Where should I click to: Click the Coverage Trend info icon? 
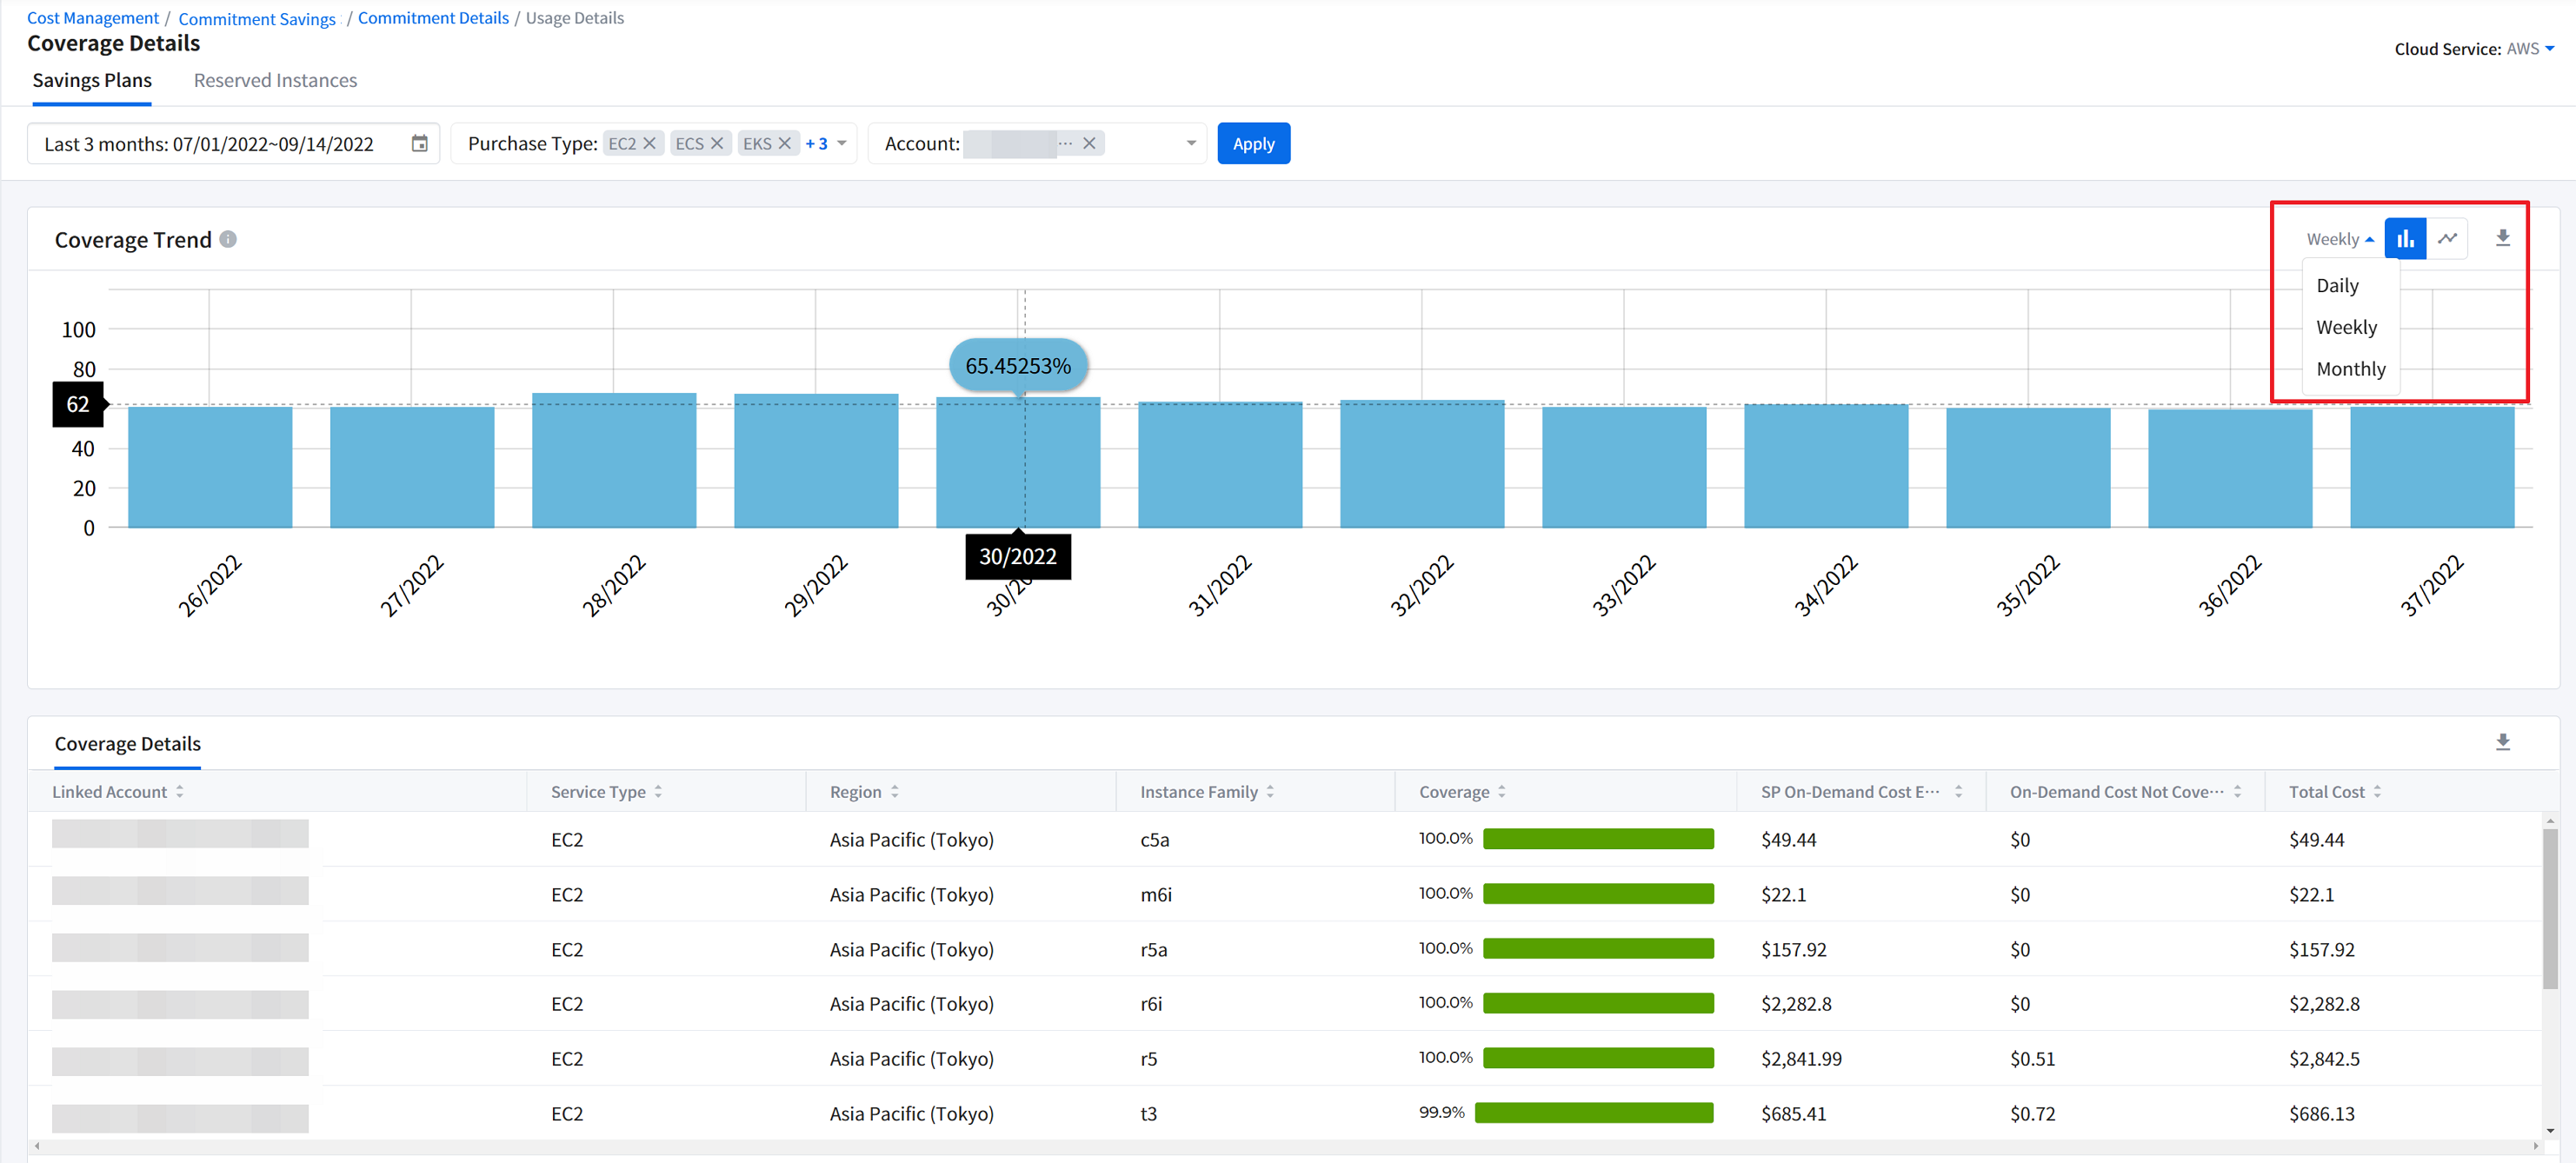coord(228,239)
